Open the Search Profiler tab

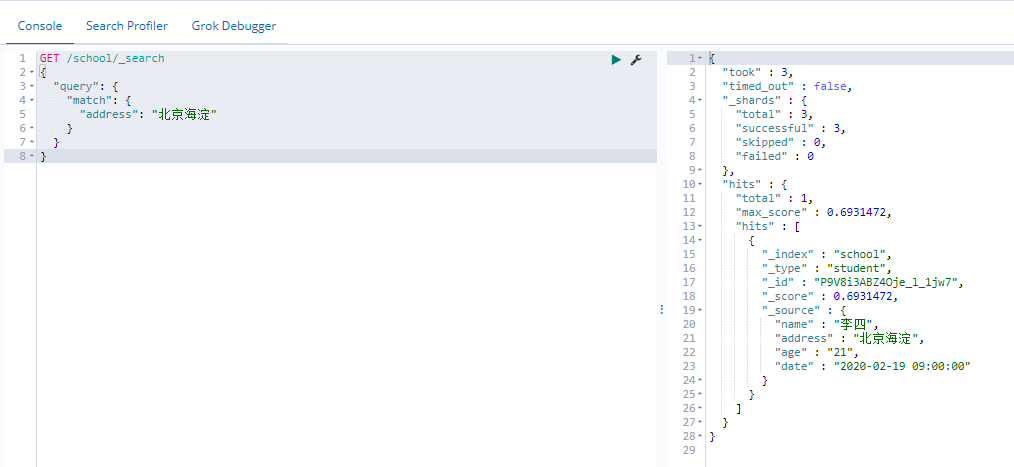click(x=127, y=26)
